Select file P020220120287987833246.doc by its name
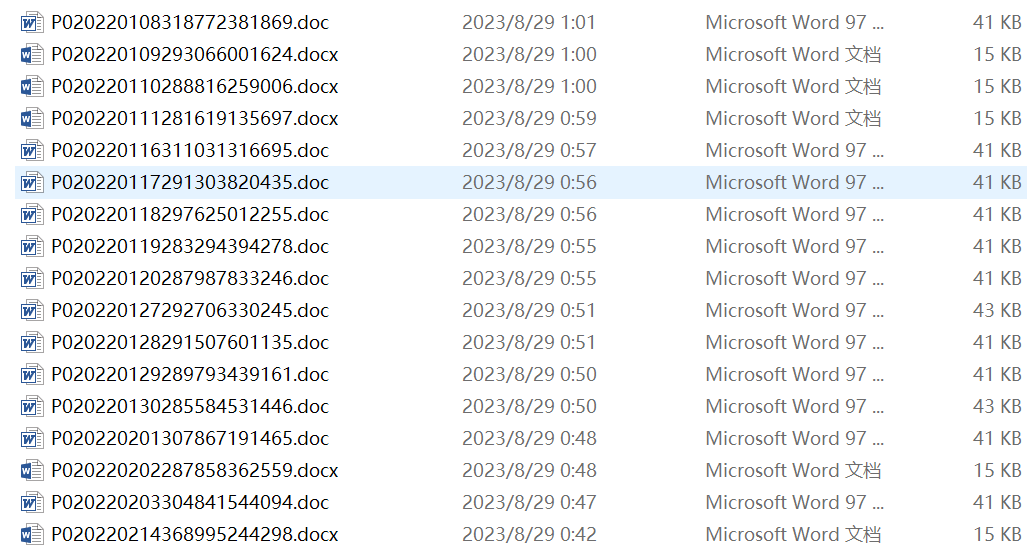 click(x=190, y=278)
